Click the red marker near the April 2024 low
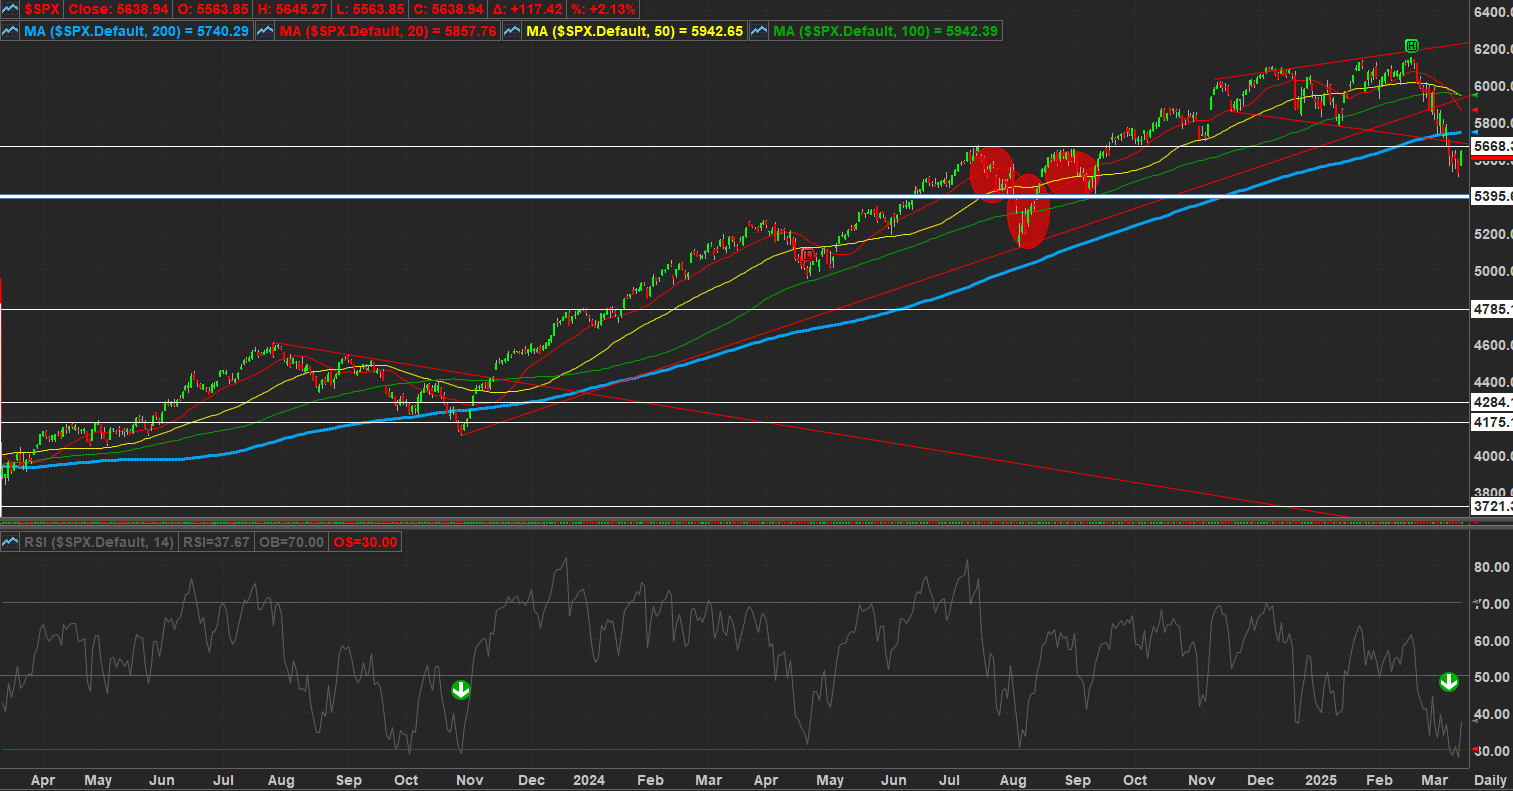 pos(807,255)
